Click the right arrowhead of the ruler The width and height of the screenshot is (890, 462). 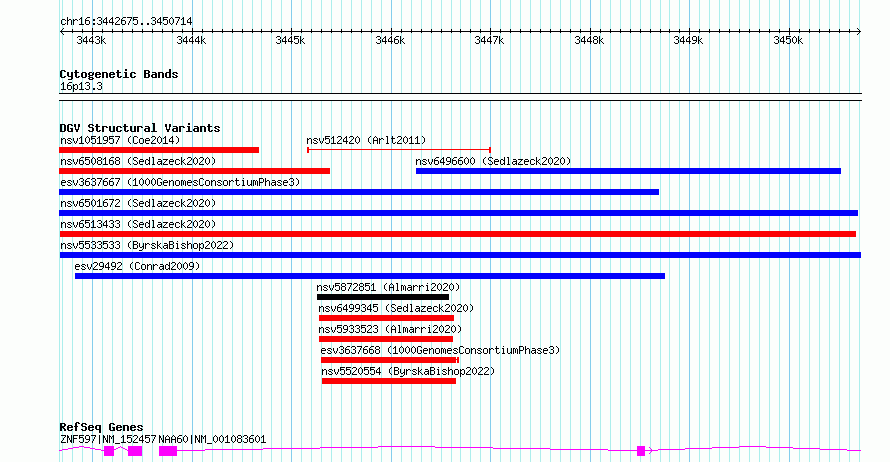859,32
